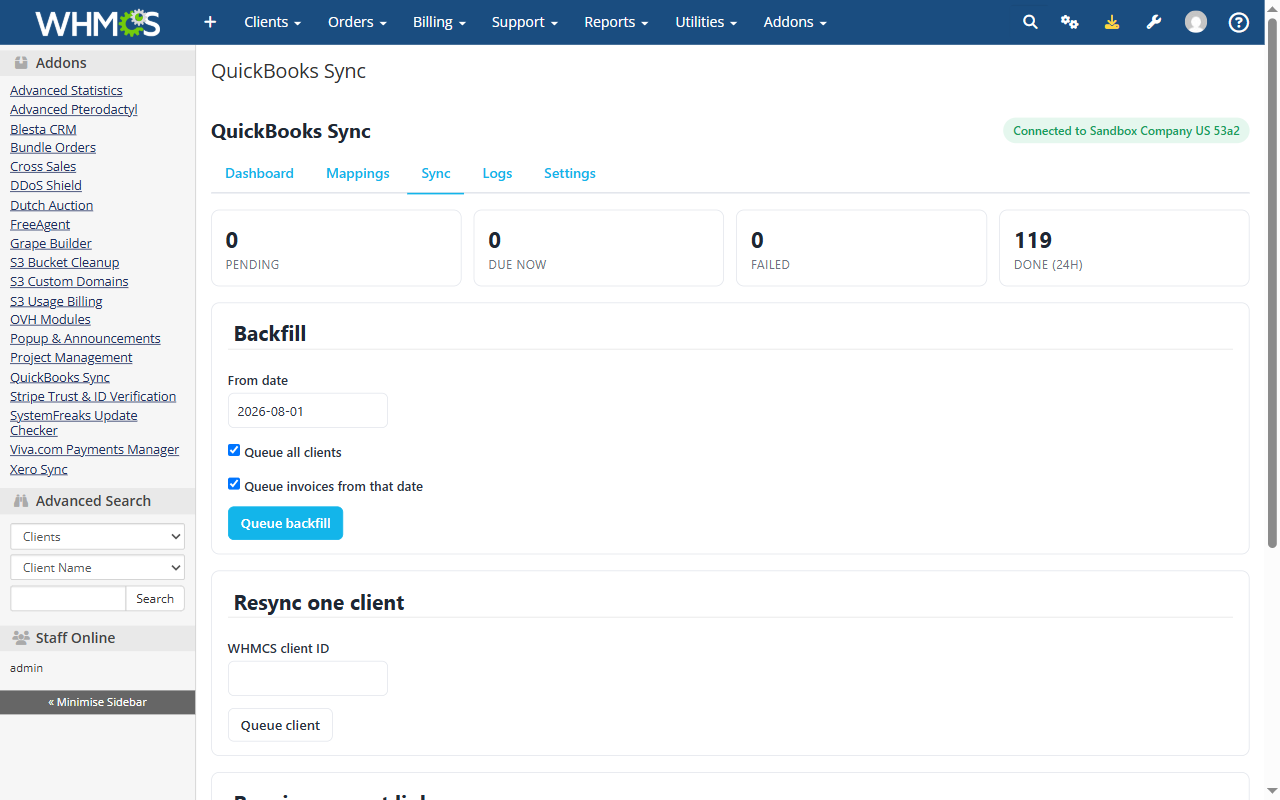Open the search magnifier icon
1280x800 pixels.
pos(1030,22)
